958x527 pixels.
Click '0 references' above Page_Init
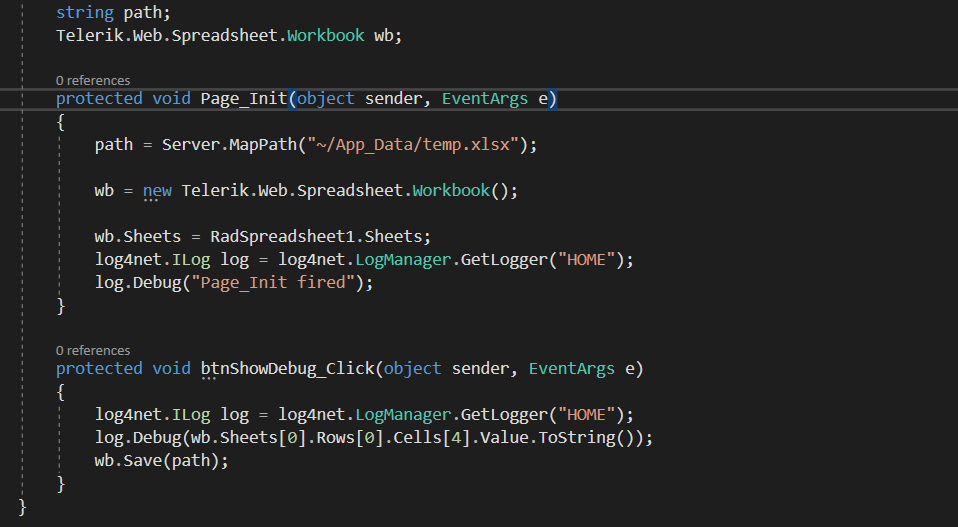coord(93,81)
